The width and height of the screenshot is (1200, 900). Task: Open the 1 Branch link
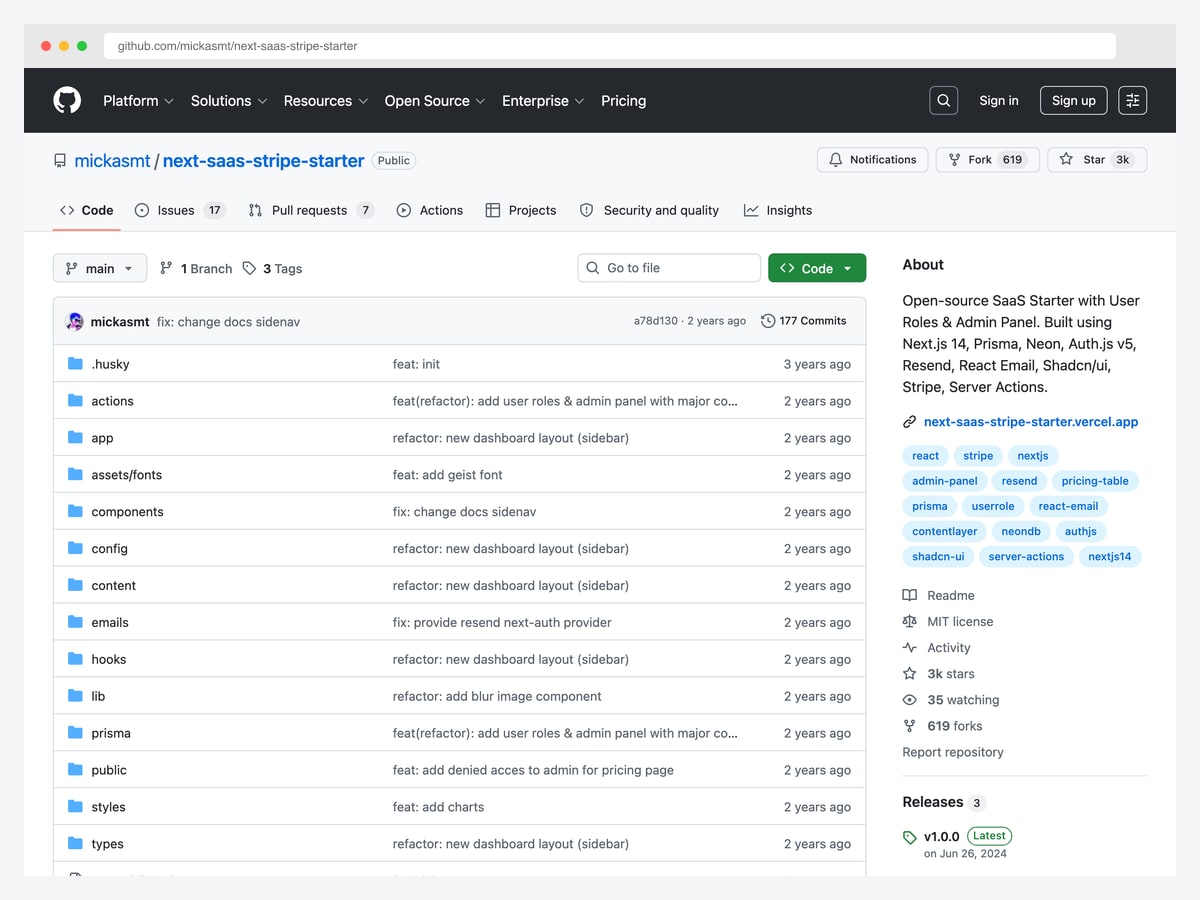pos(196,269)
